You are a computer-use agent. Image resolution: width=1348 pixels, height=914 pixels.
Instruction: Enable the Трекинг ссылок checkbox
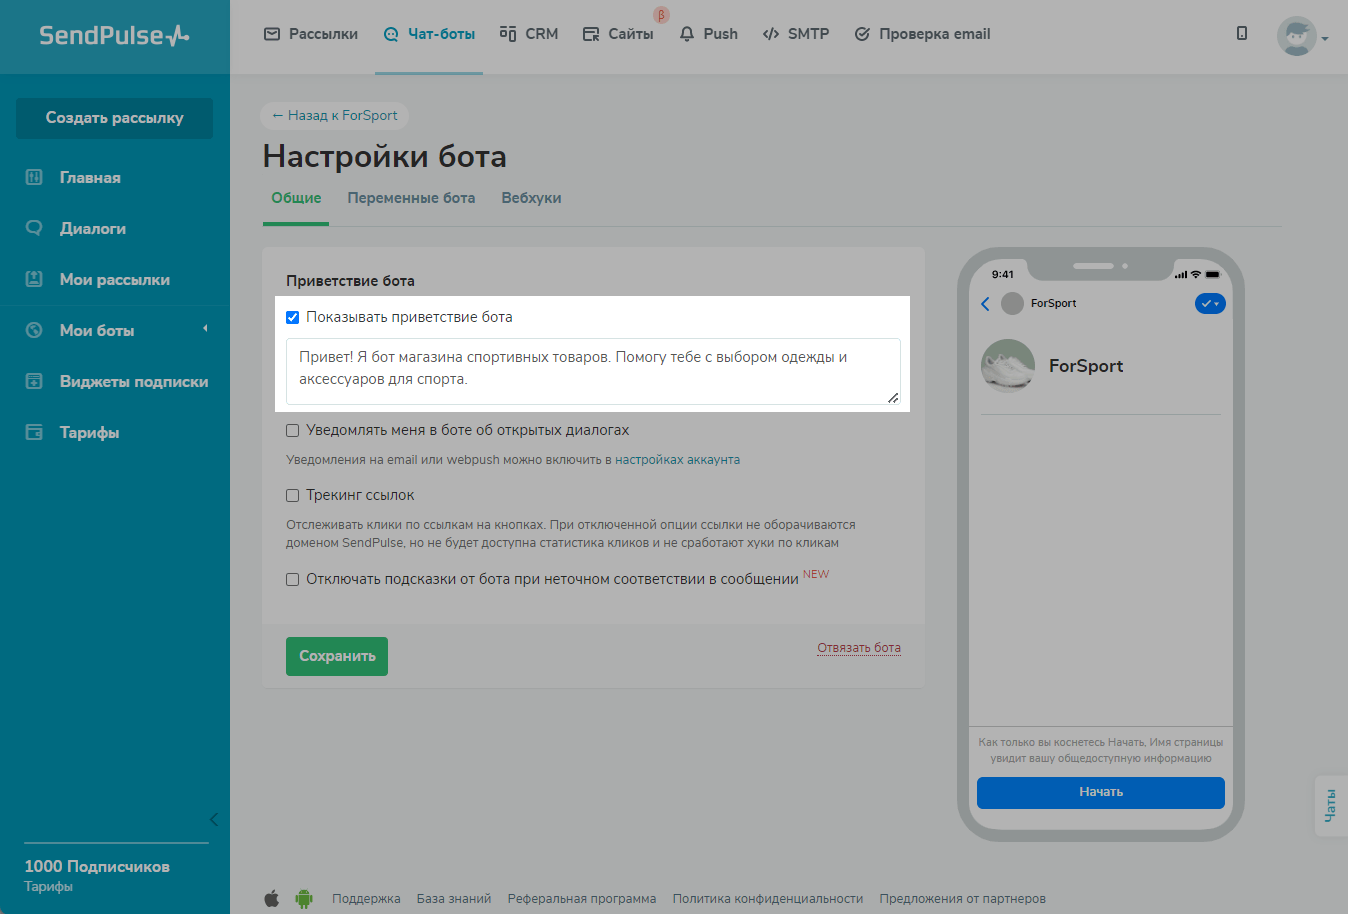click(x=293, y=495)
